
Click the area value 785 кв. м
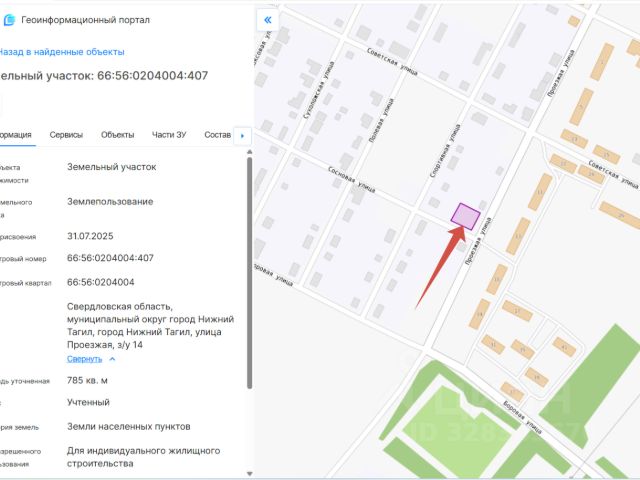pos(87,380)
